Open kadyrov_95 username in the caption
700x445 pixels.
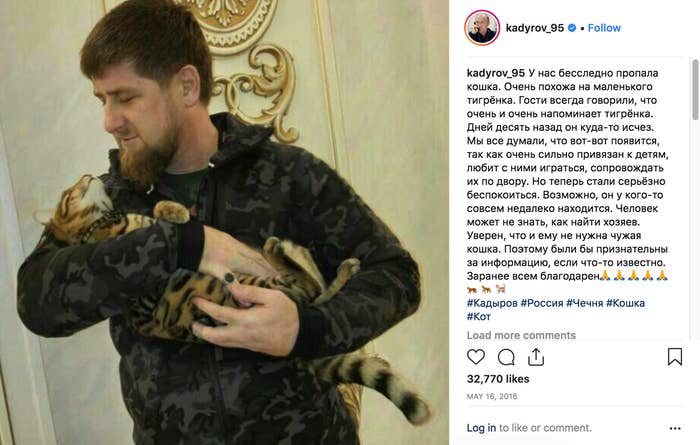496,73
